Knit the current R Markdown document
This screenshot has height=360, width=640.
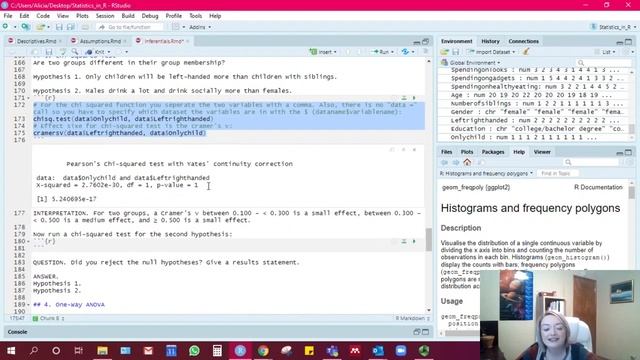96,52
